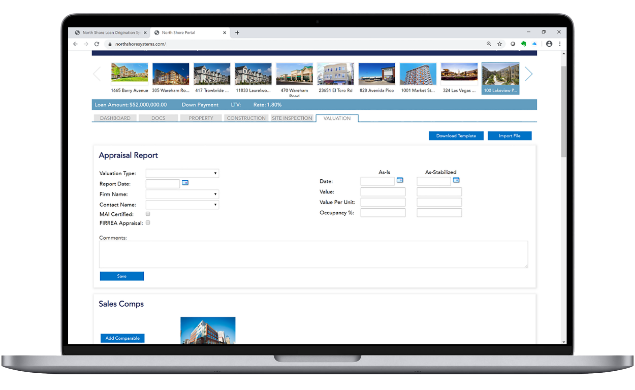Show next properties with the right carousel arrow
The image size is (635, 390).
528,74
